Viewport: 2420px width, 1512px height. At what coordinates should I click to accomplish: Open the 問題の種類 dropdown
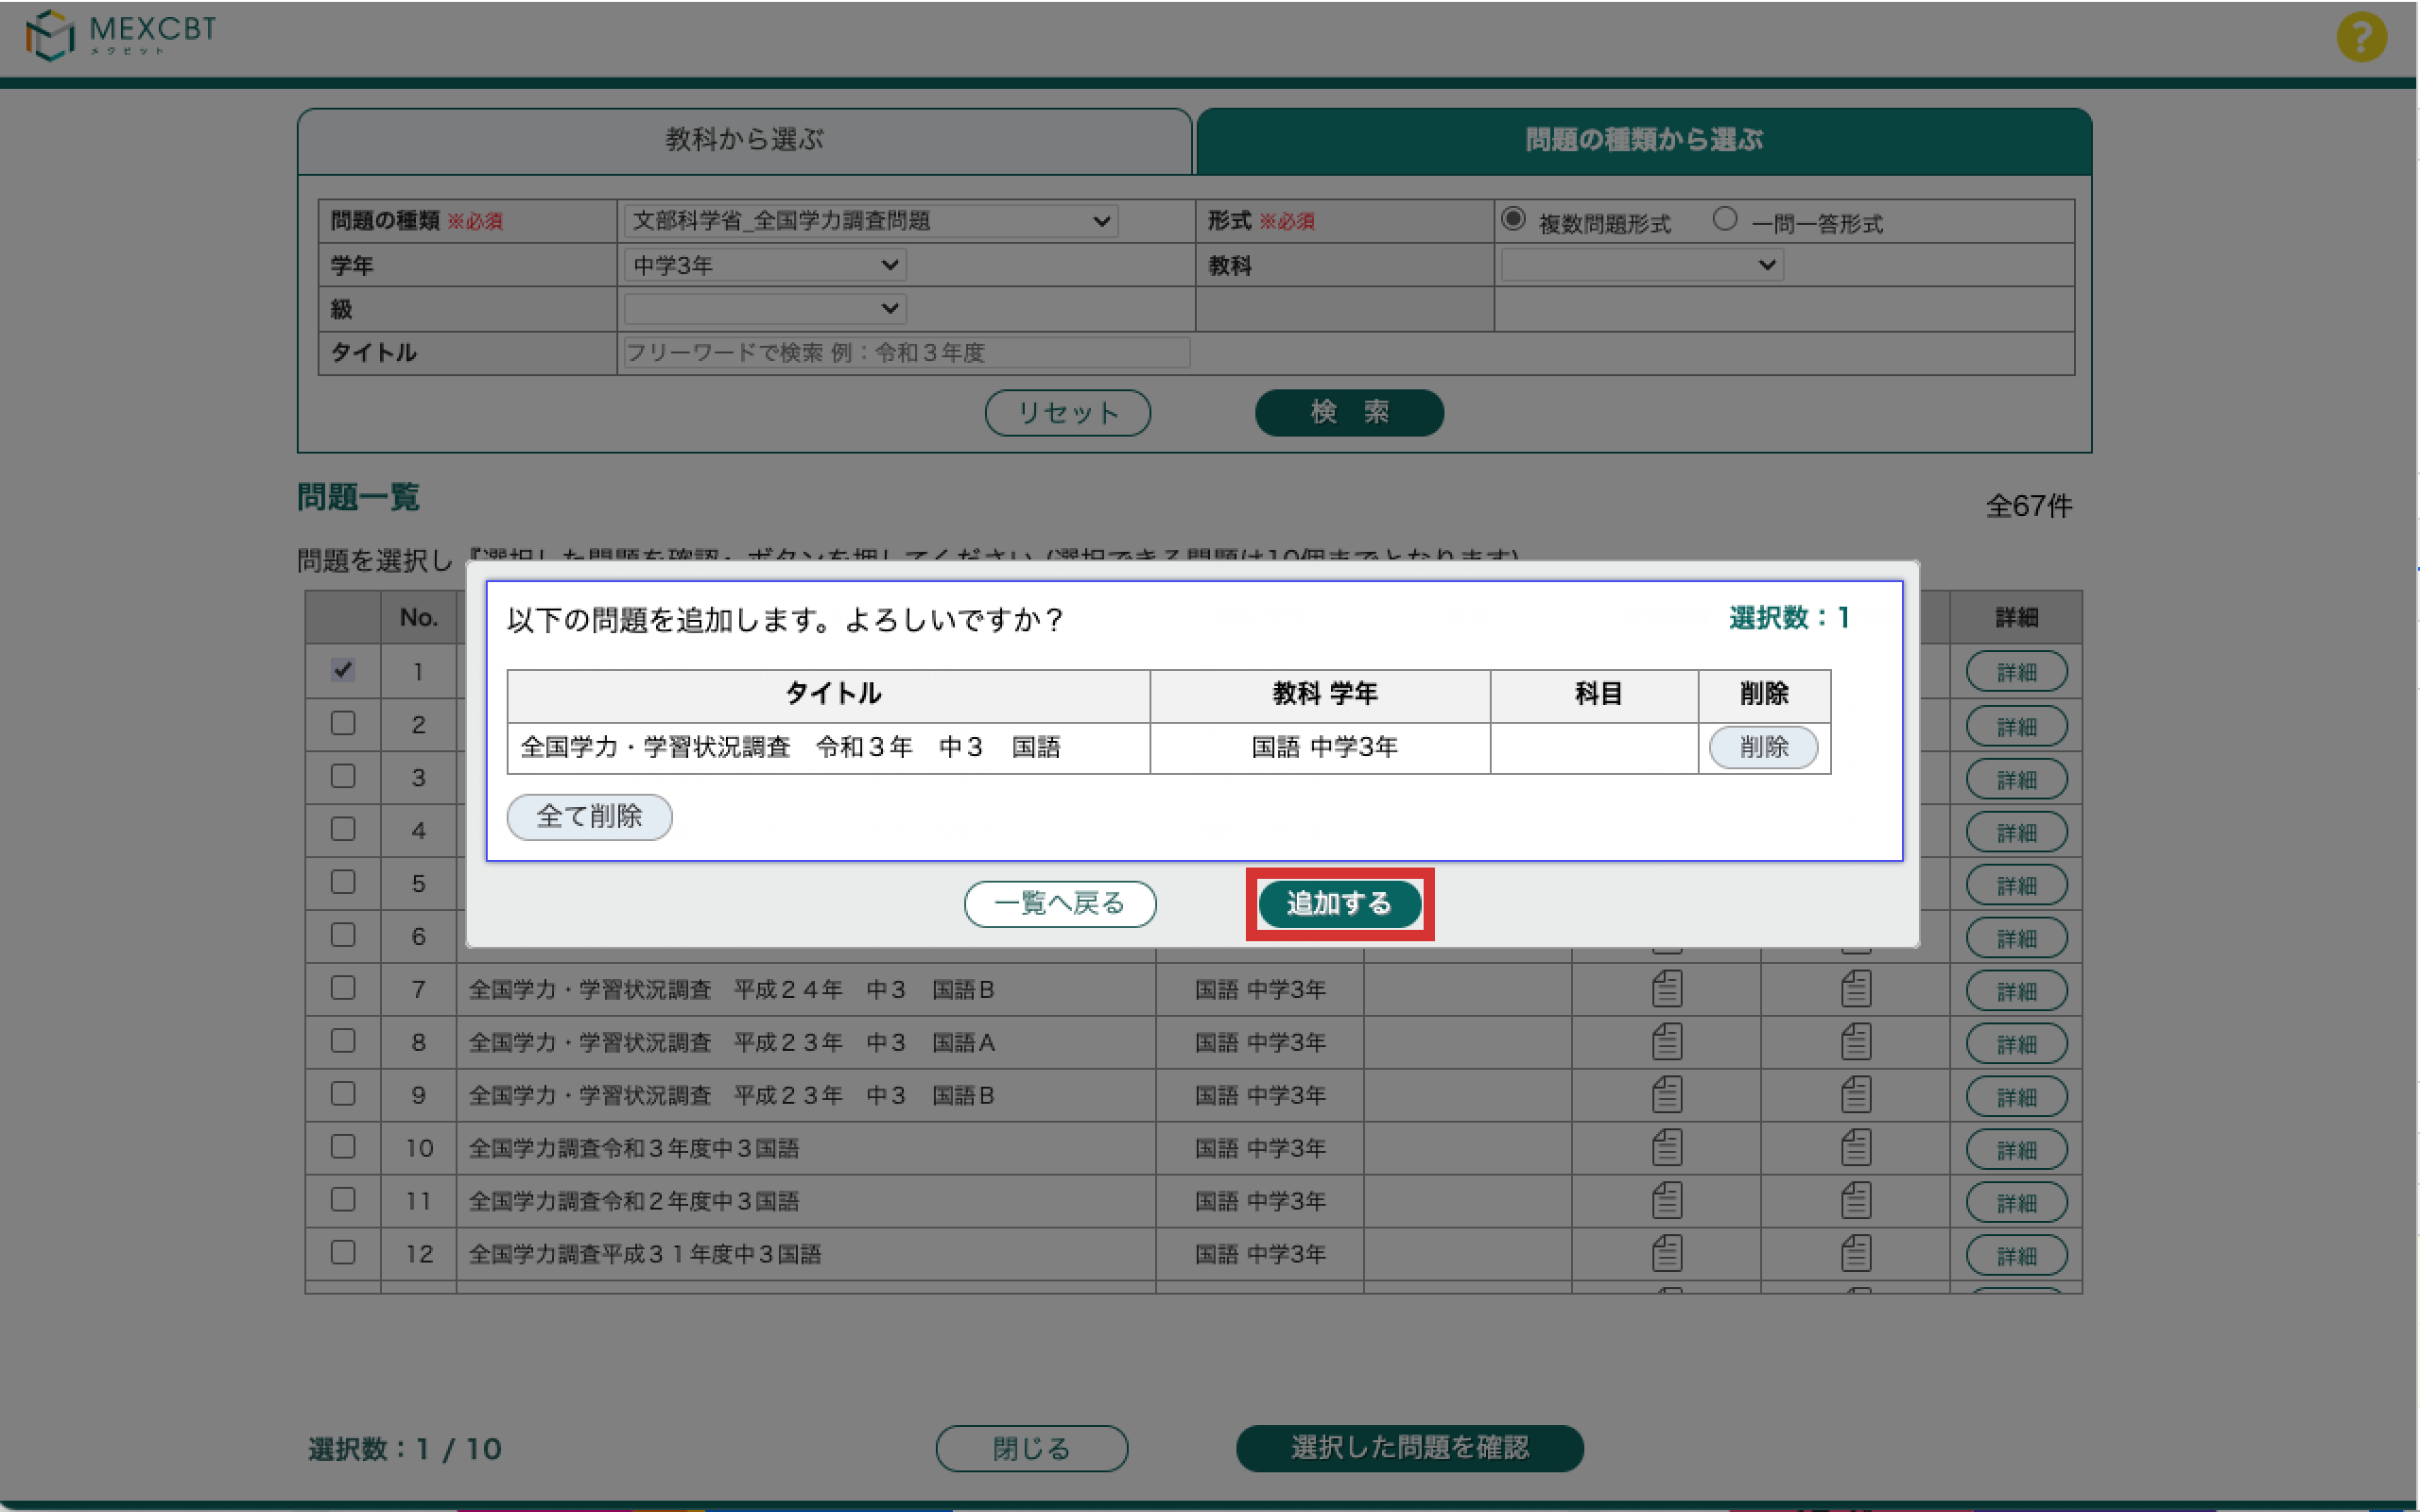tap(870, 221)
